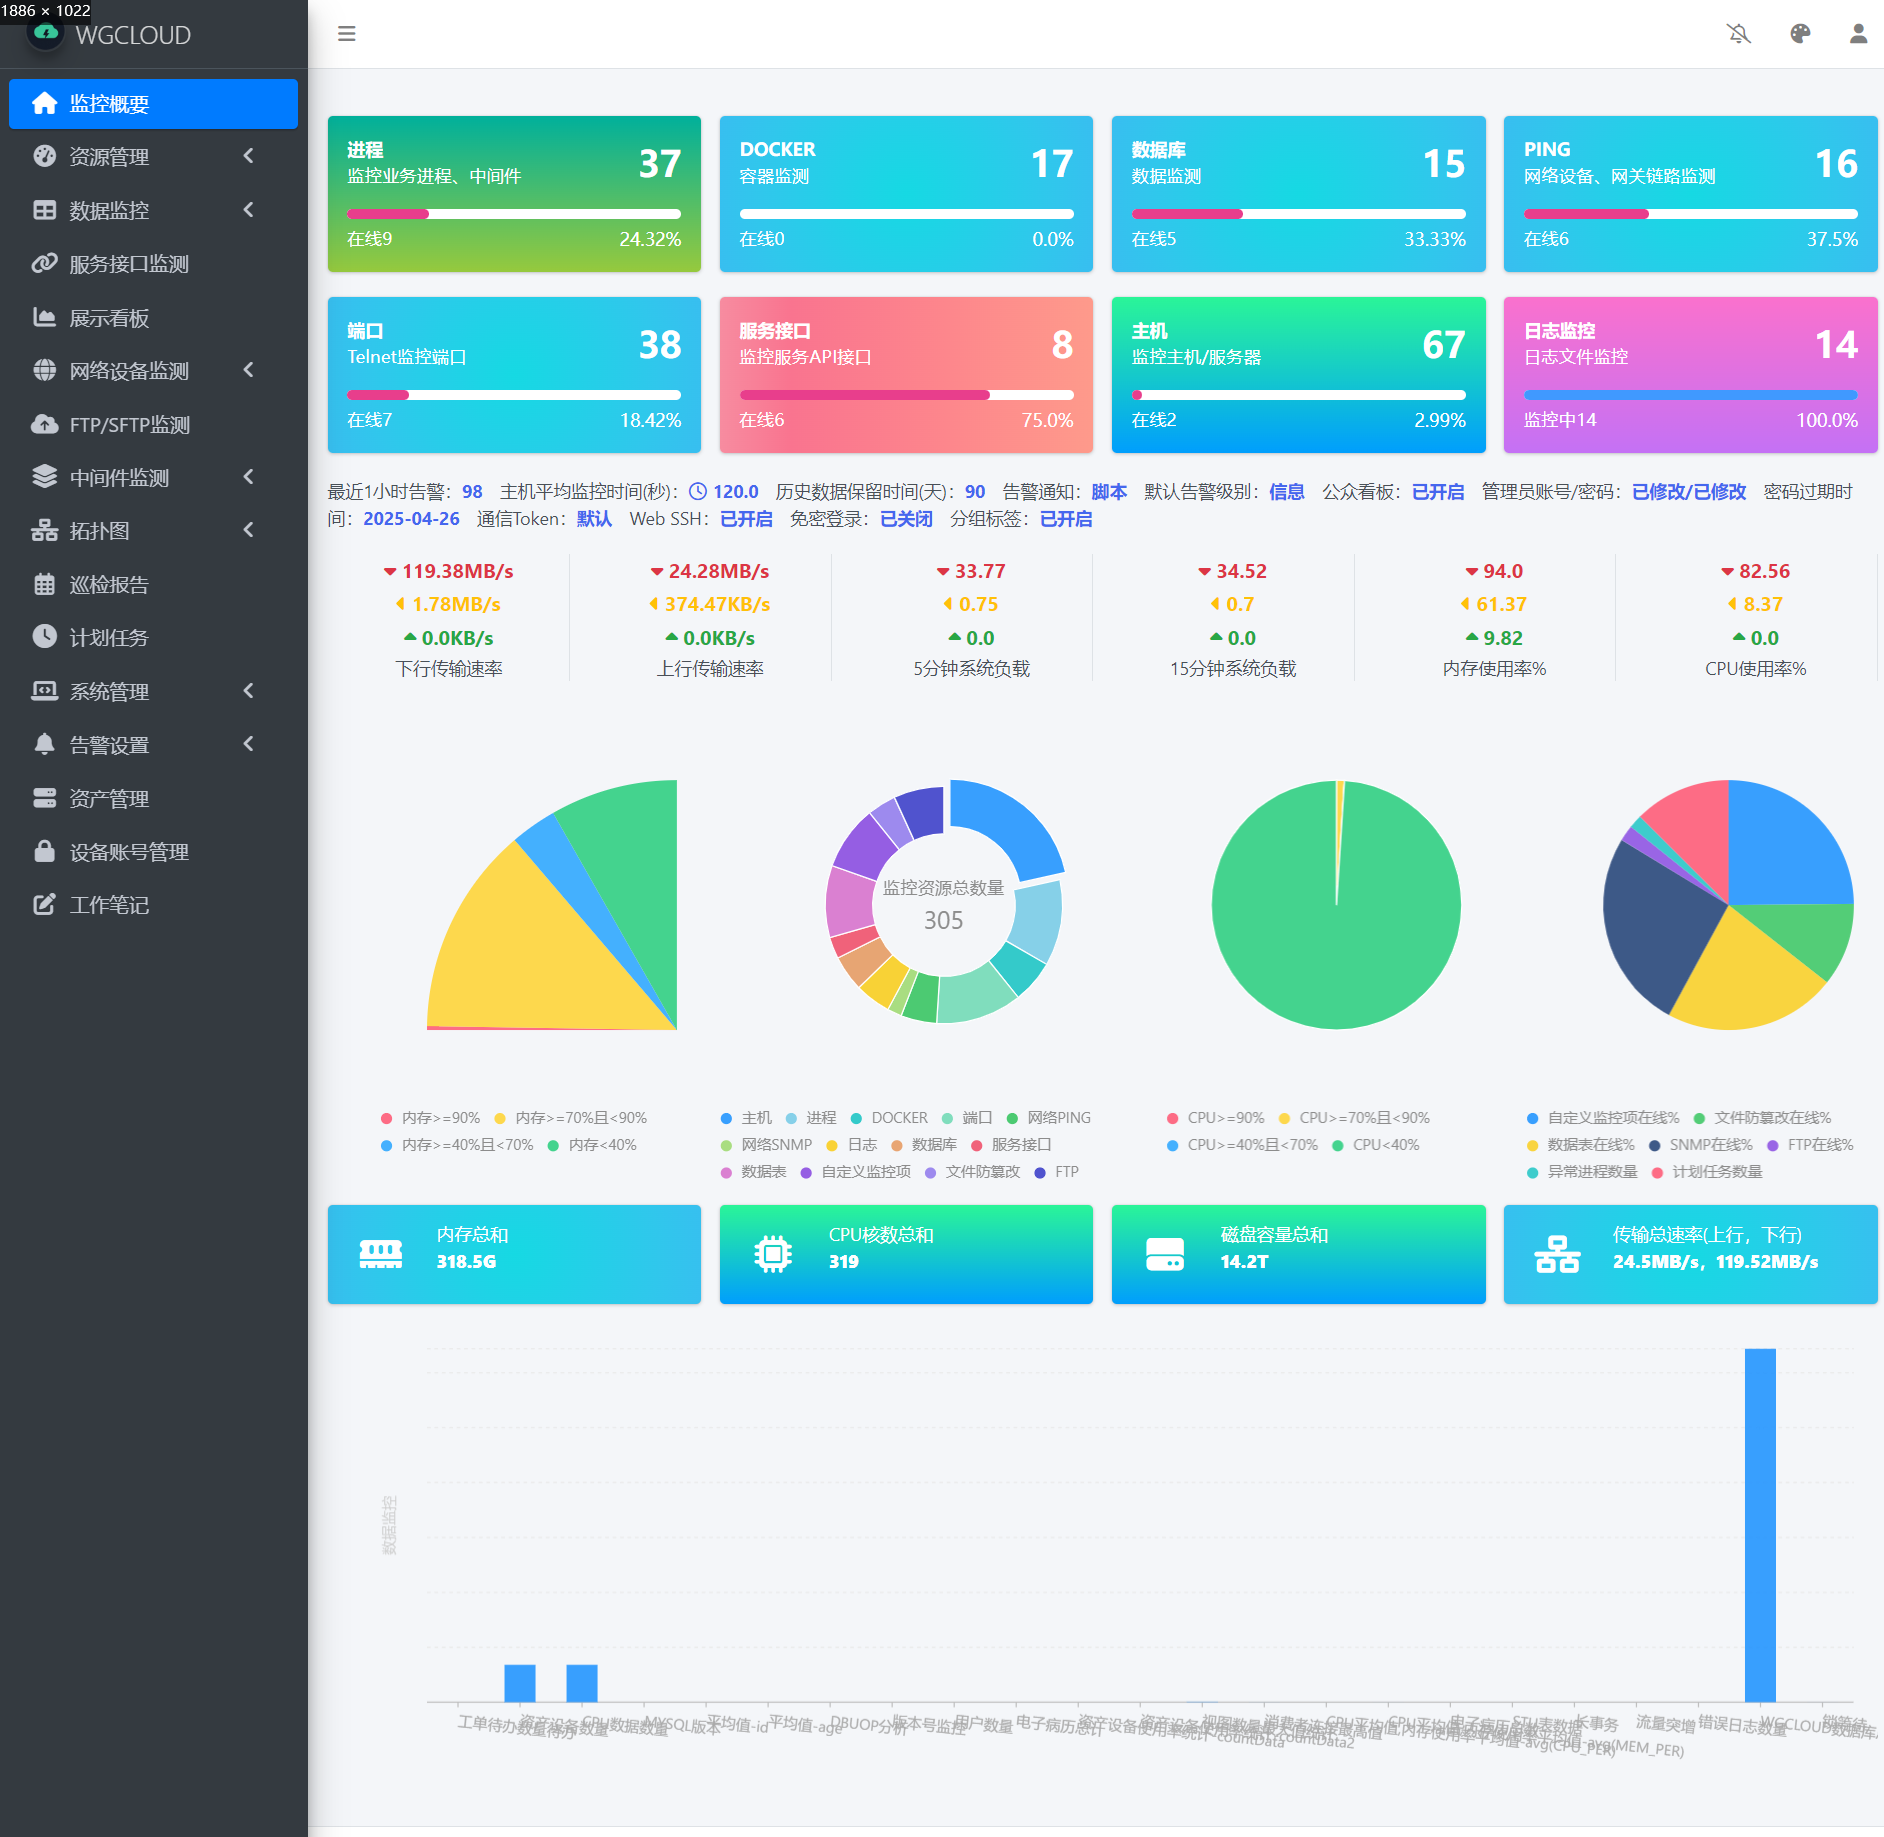Toggle the 自定义监控项在线% legend item
1884x1837 pixels.
point(1603,1118)
